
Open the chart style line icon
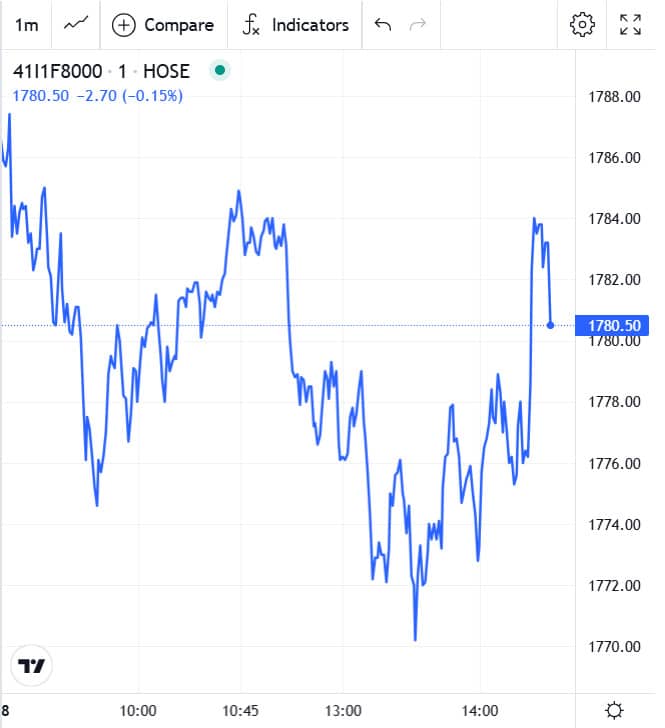(x=76, y=24)
